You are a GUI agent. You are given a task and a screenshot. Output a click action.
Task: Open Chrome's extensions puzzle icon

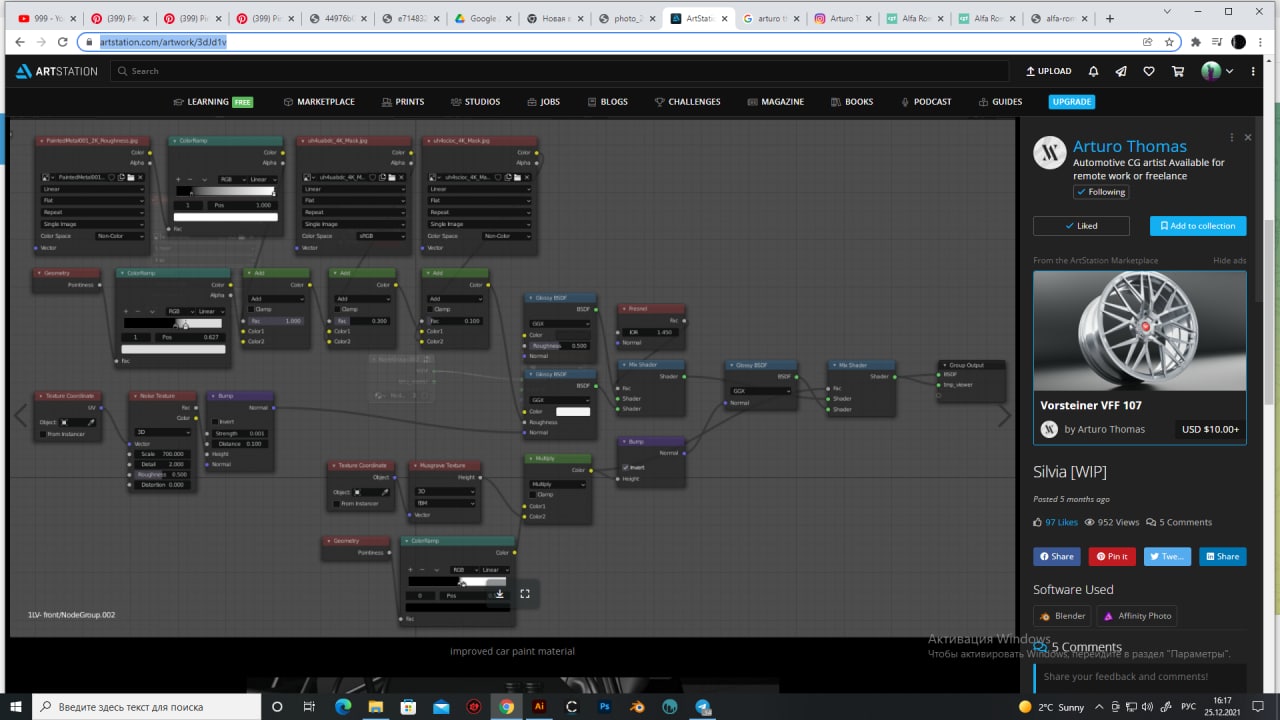coord(1195,42)
